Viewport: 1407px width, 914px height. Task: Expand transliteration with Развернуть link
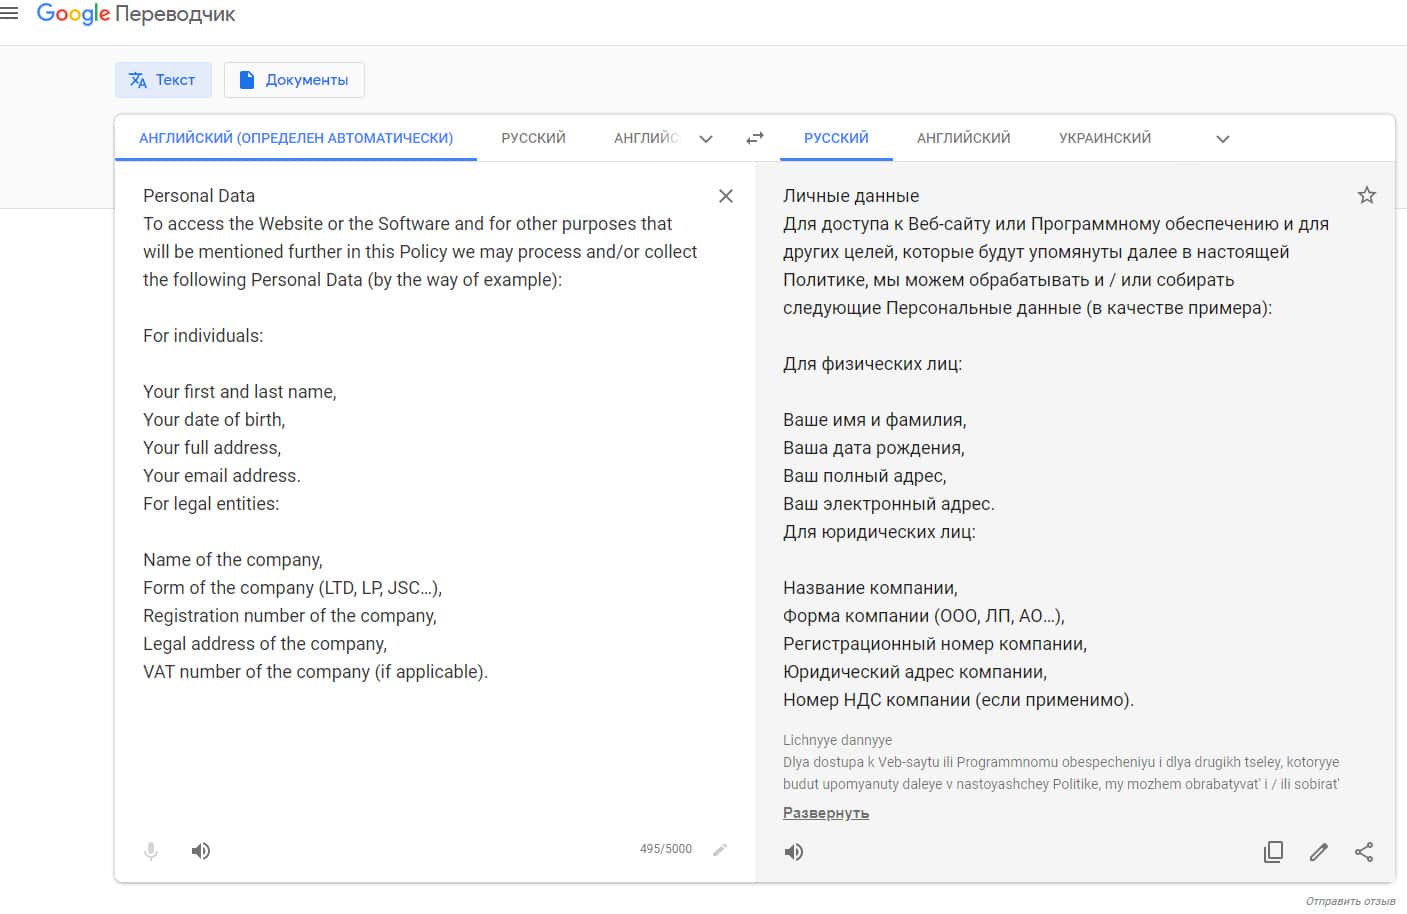click(x=826, y=813)
